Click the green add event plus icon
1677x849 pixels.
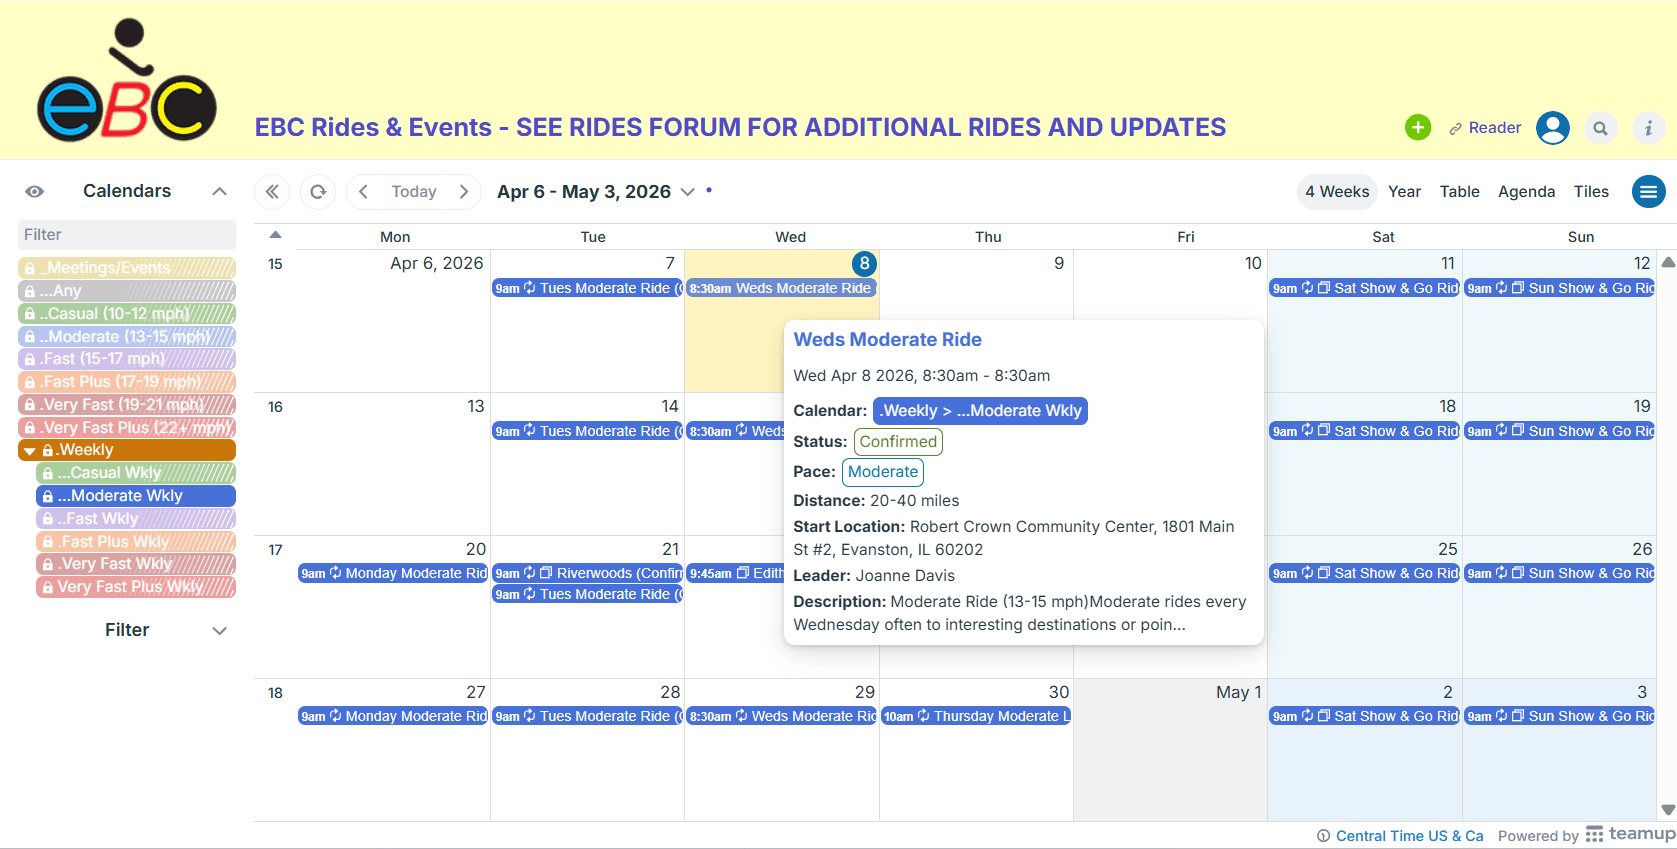pyautogui.click(x=1417, y=128)
